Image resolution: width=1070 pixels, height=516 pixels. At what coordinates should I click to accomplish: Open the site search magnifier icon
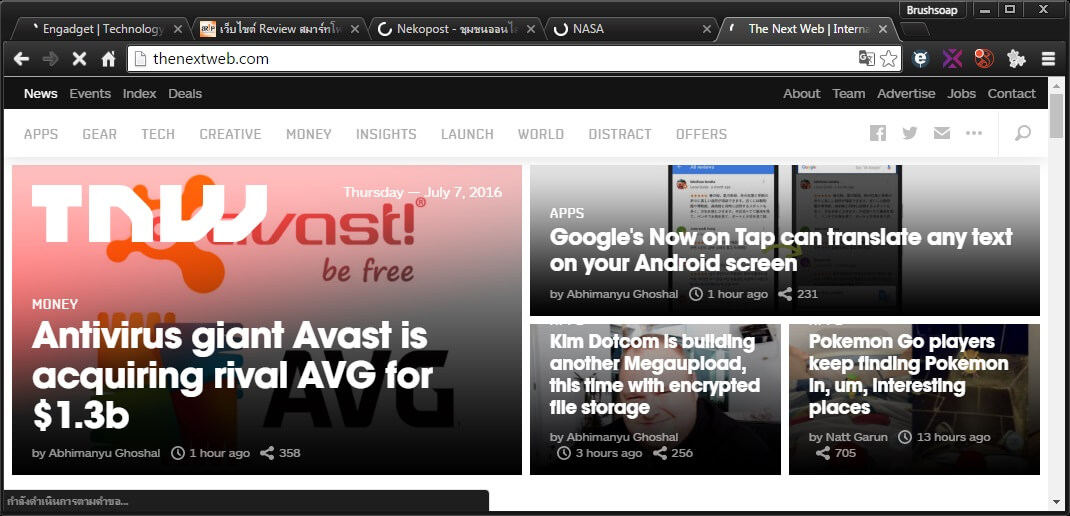1023,134
